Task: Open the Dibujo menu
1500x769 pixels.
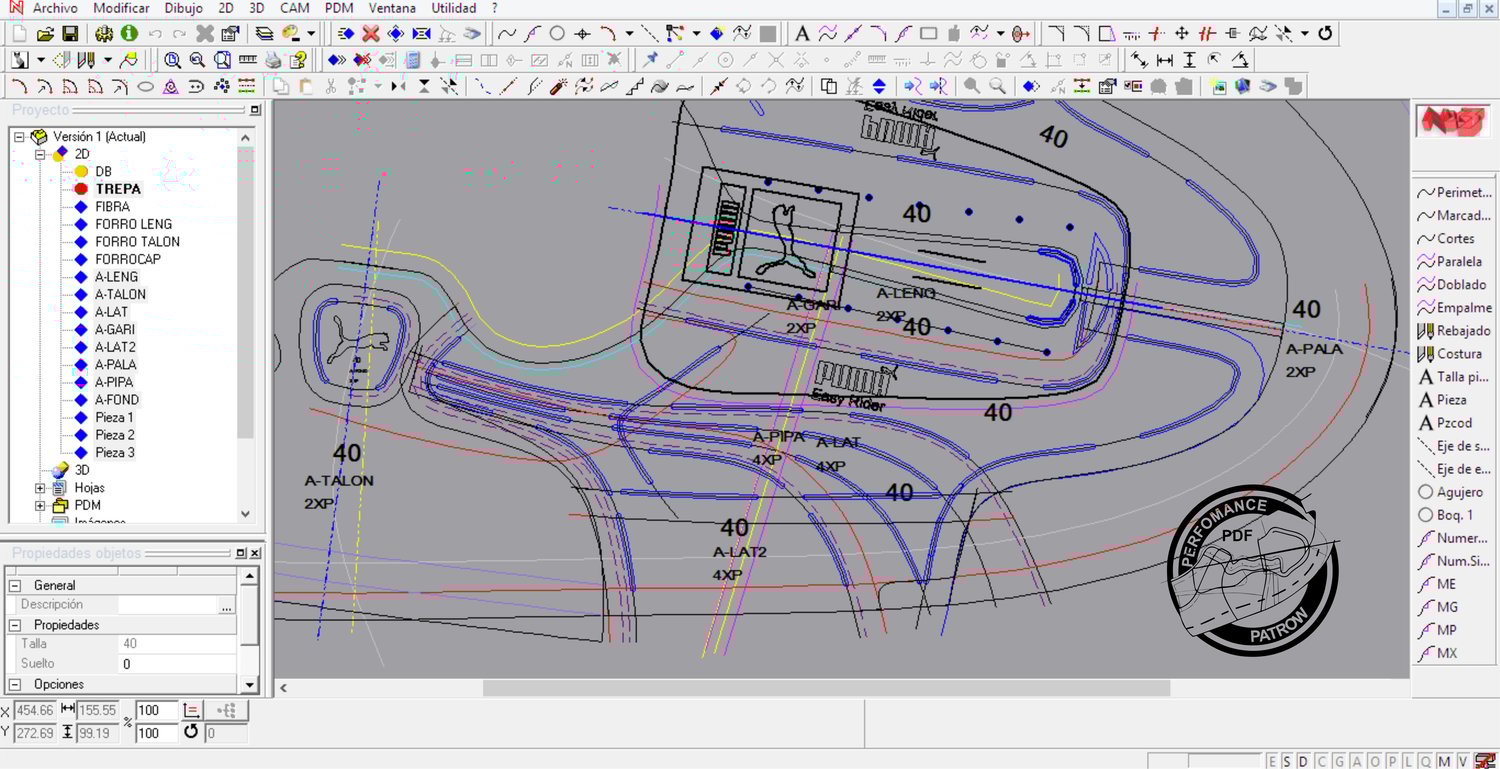Action: click(x=183, y=8)
